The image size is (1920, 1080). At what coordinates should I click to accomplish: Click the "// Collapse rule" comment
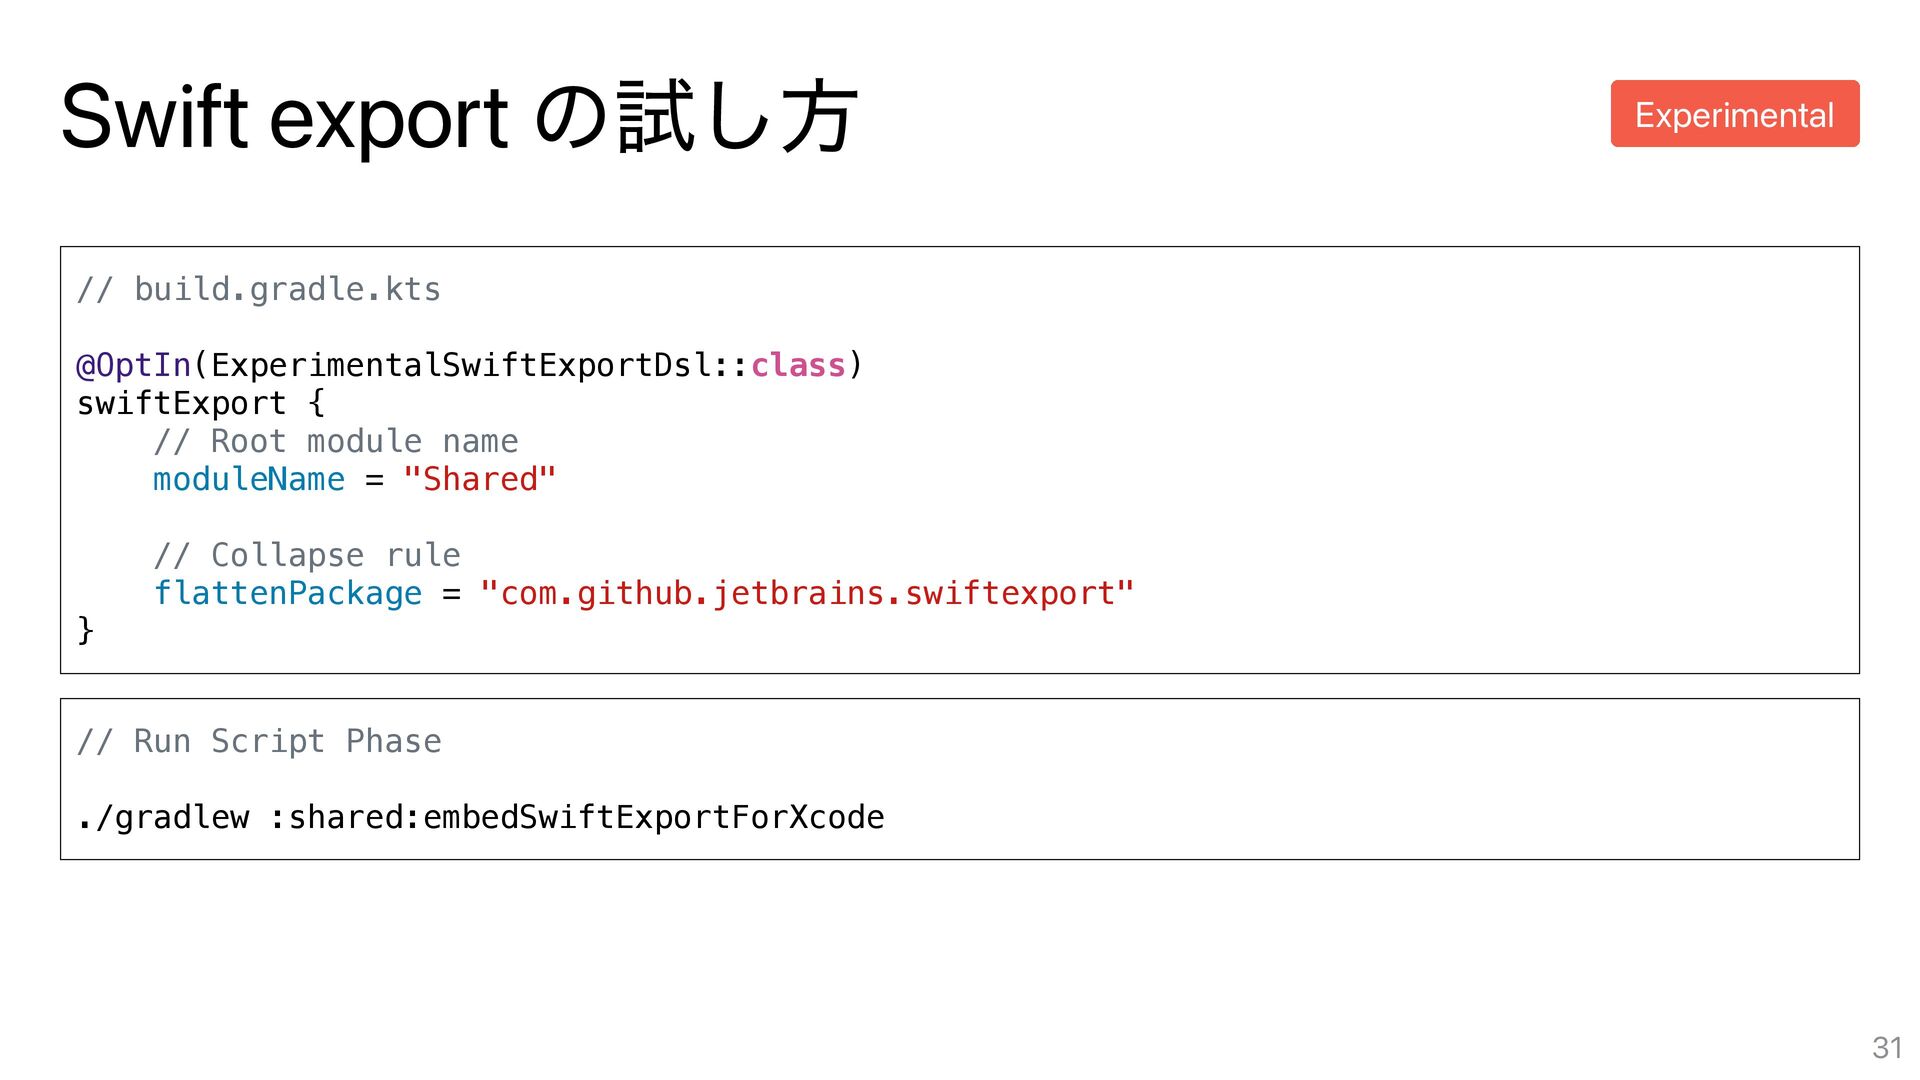[306, 556]
